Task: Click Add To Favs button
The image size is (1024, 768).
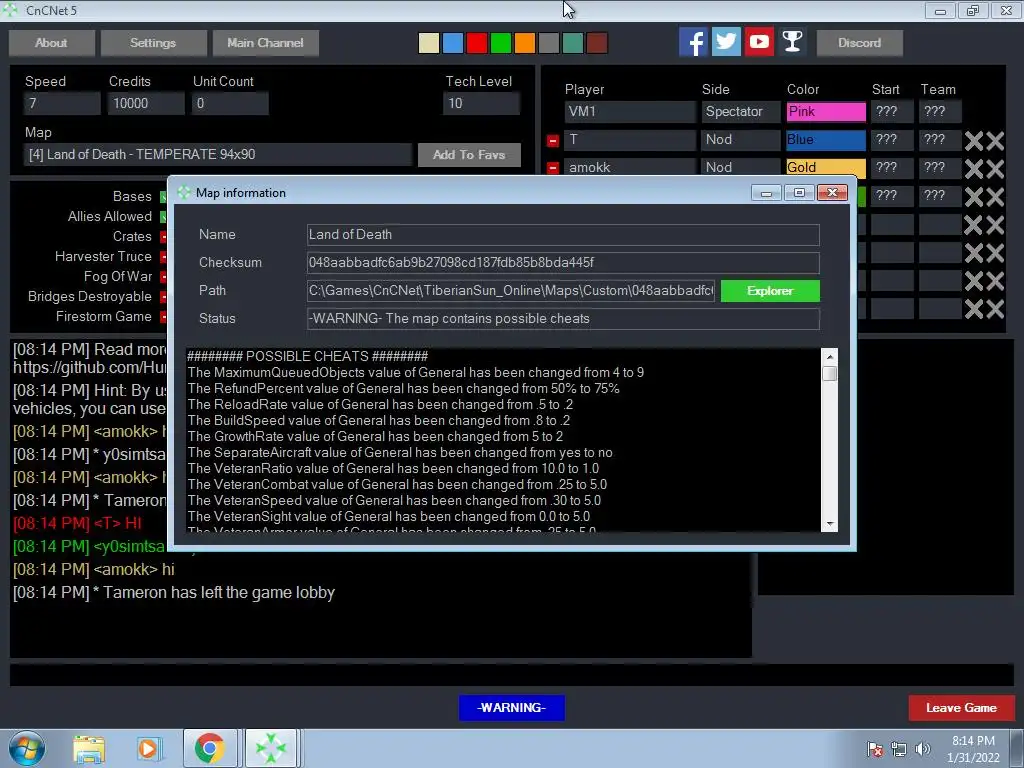Action: tap(469, 155)
